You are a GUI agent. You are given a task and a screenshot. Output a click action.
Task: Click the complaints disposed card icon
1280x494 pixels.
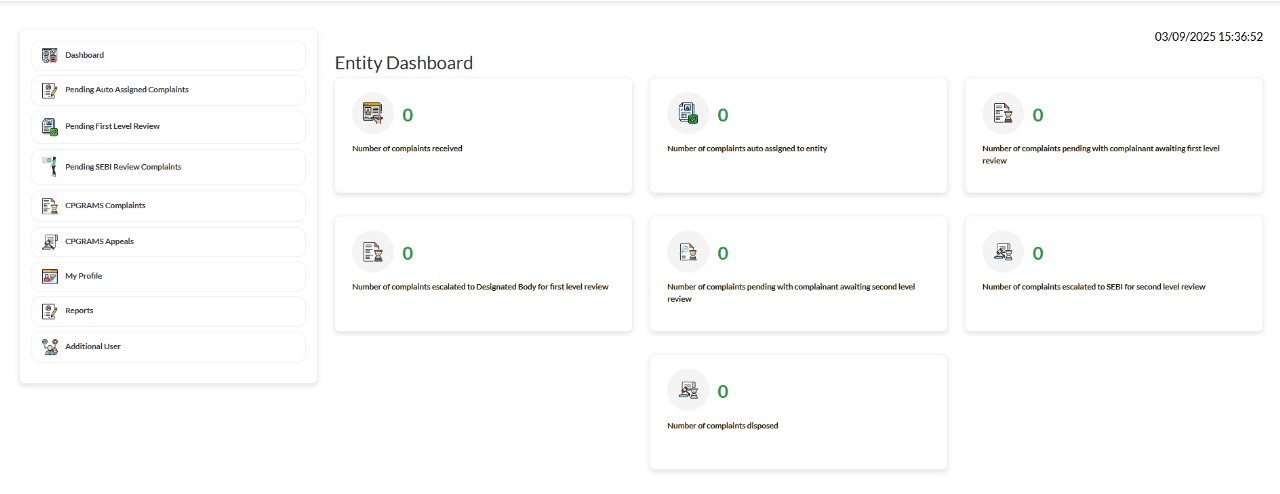(x=688, y=390)
